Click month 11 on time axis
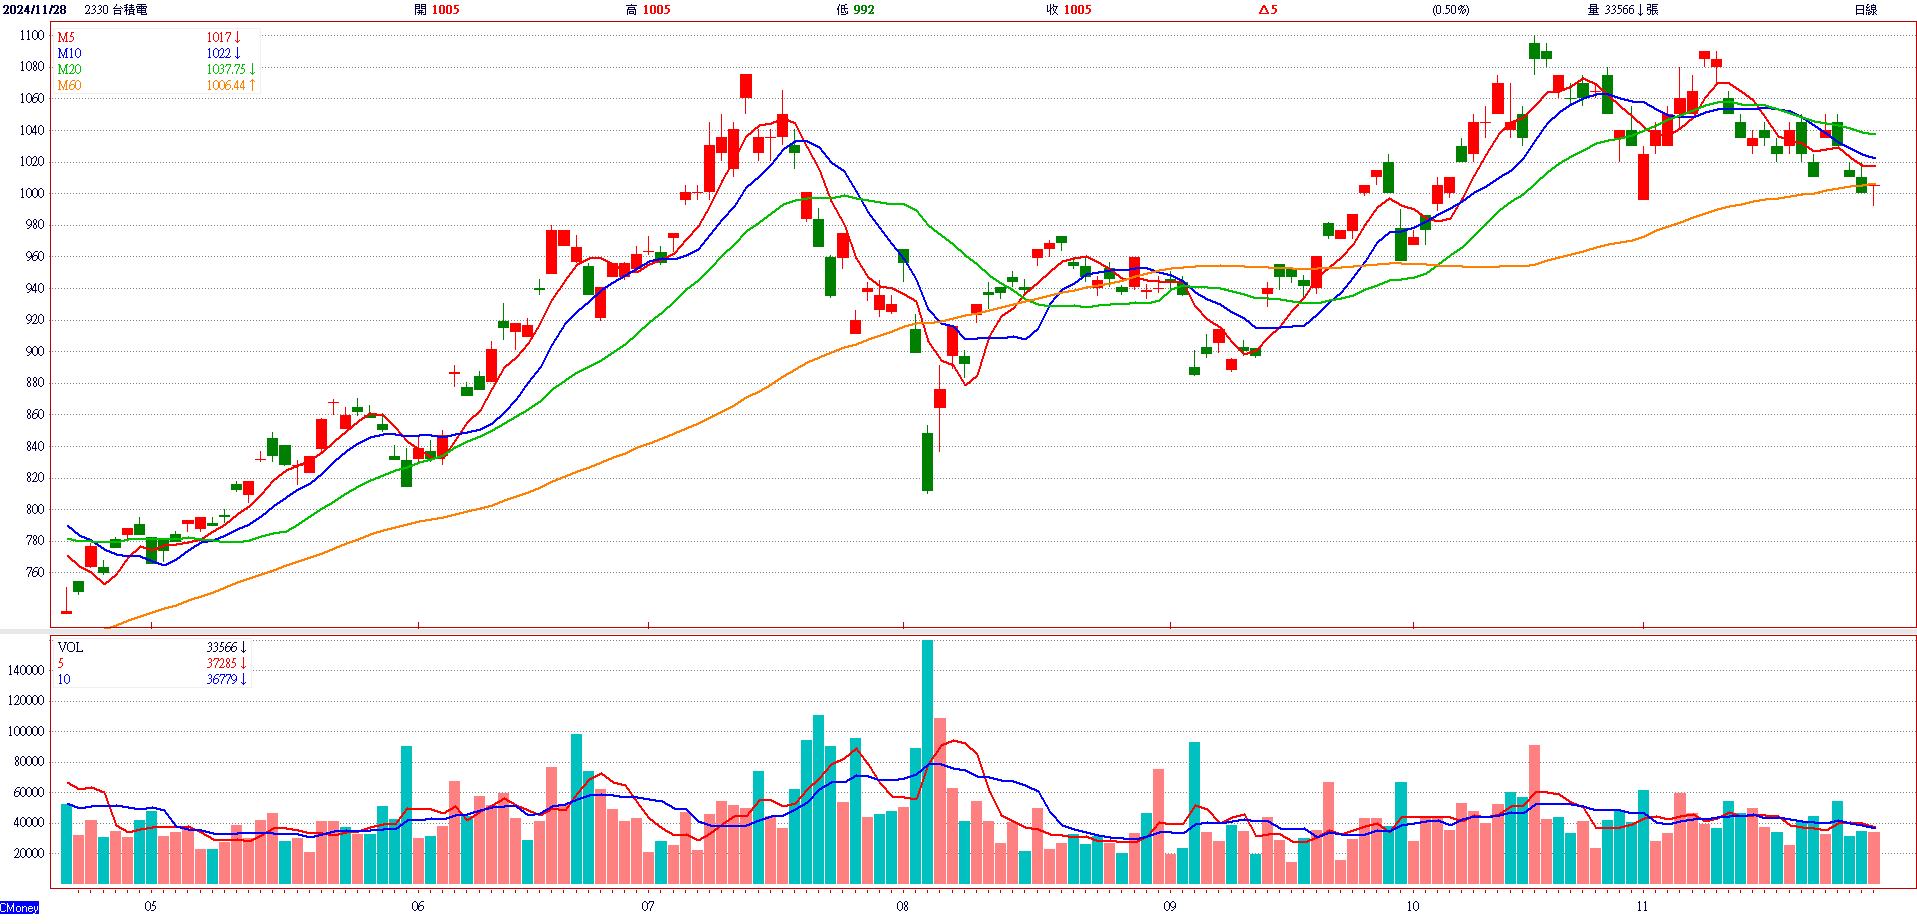The image size is (1917, 924). (x=1642, y=906)
